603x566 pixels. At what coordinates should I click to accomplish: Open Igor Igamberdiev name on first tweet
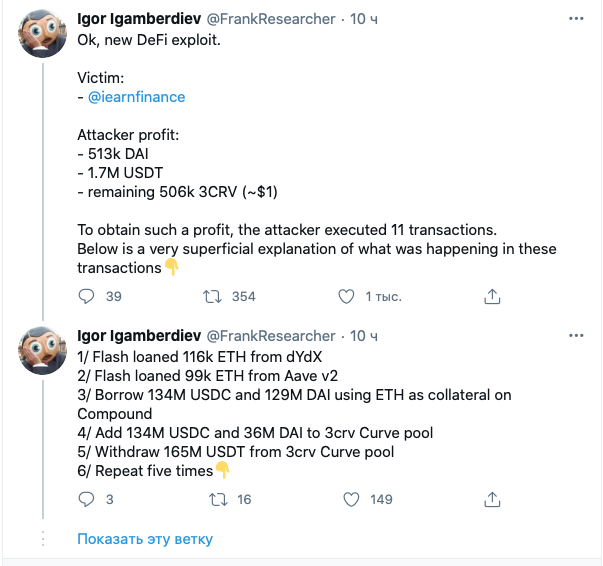point(138,19)
